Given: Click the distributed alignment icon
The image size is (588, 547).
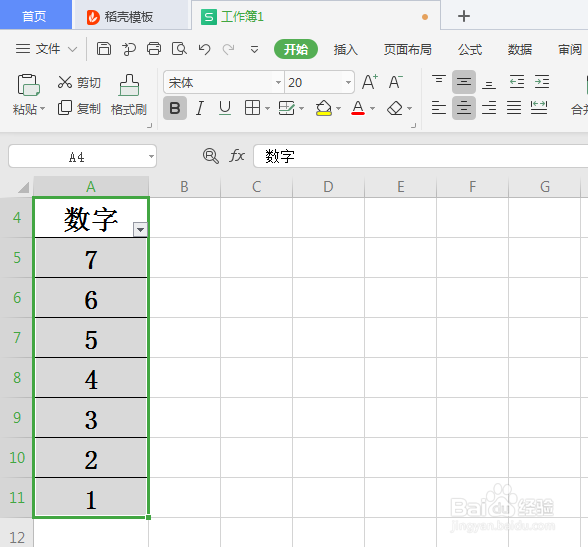Looking at the screenshot, I should coord(539,108).
